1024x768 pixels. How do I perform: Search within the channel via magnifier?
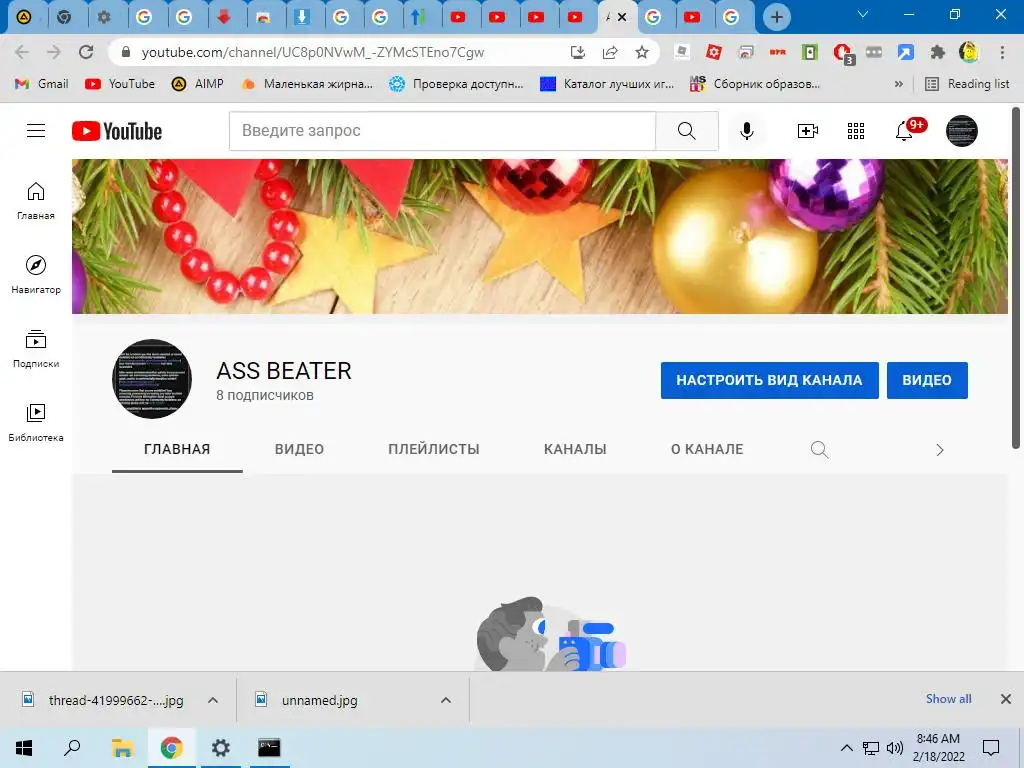click(820, 449)
